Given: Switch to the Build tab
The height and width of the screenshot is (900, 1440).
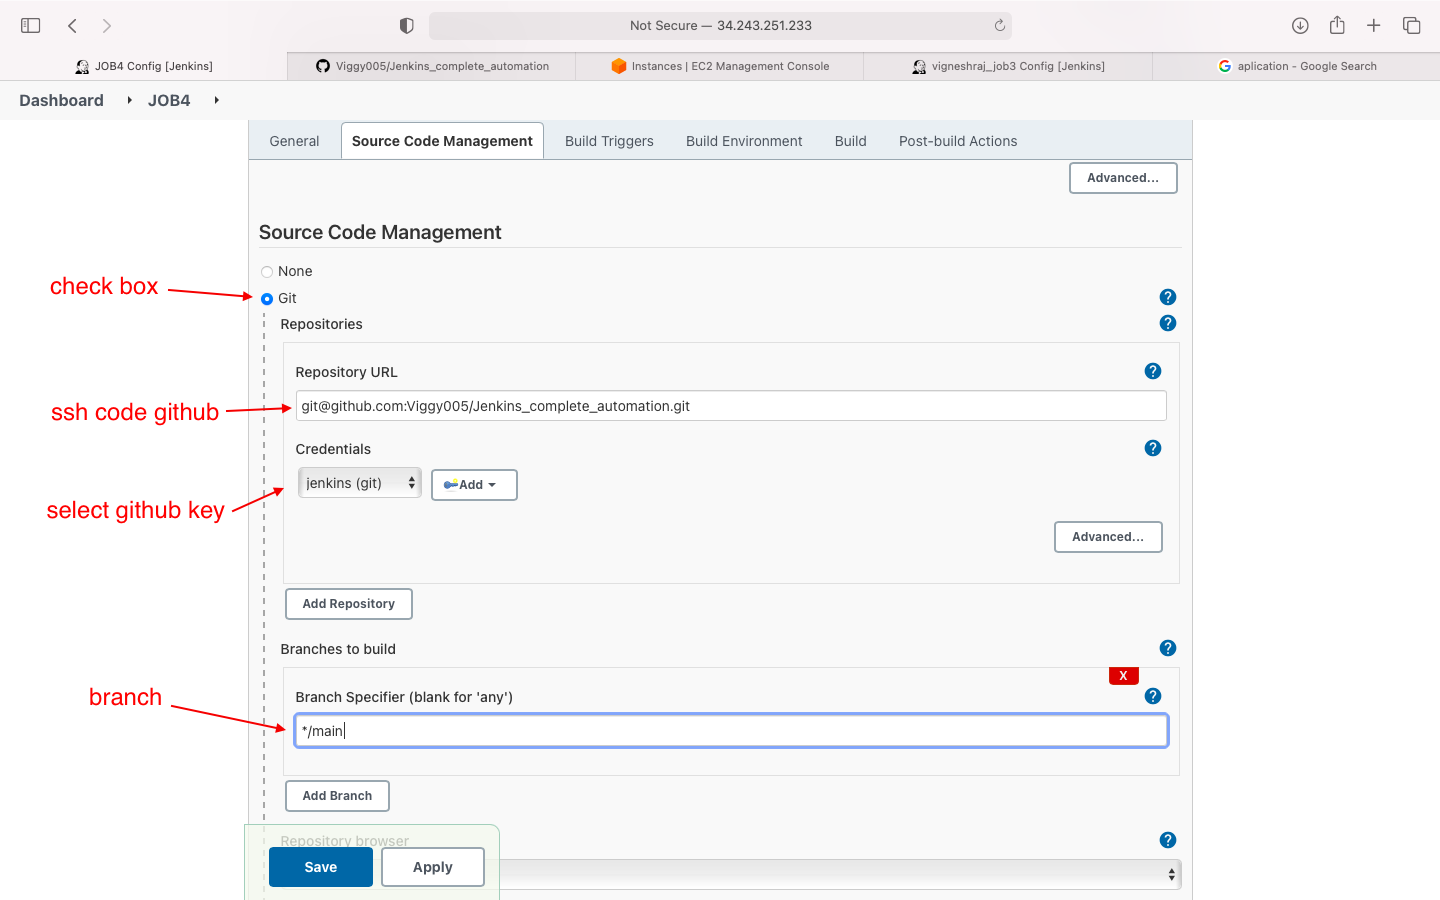Looking at the screenshot, I should click(x=851, y=141).
